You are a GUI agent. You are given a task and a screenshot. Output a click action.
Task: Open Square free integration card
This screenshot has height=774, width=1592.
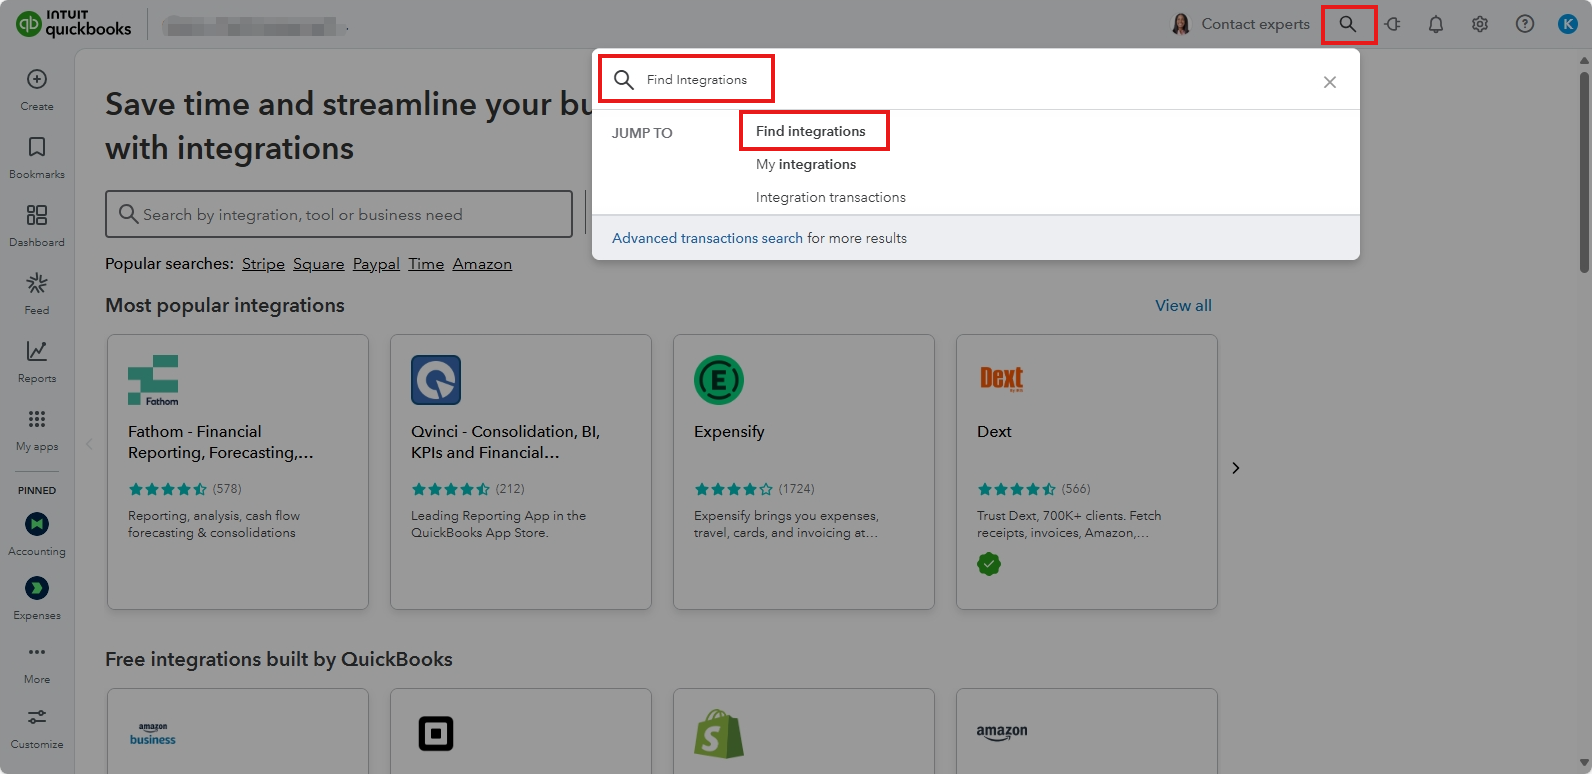click(x=521, y=731)
